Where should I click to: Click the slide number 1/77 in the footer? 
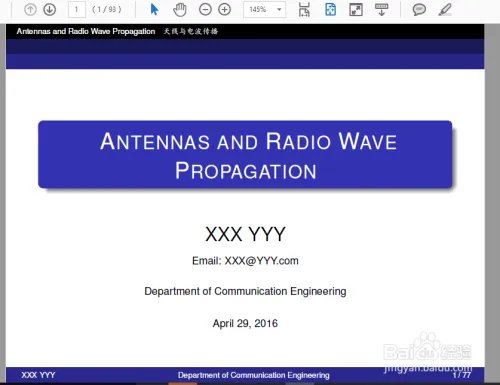[462, 375]
